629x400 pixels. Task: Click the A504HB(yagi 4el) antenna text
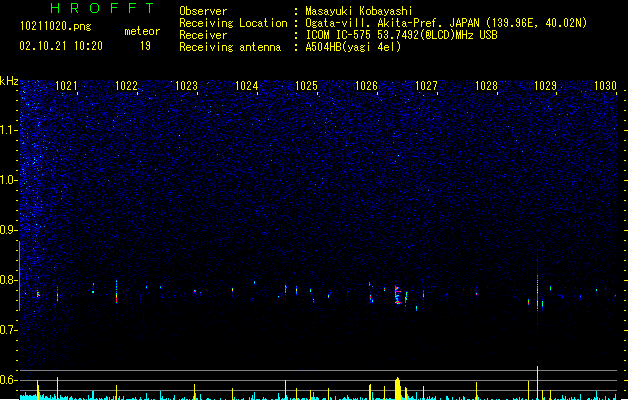[x=353, y=47]
